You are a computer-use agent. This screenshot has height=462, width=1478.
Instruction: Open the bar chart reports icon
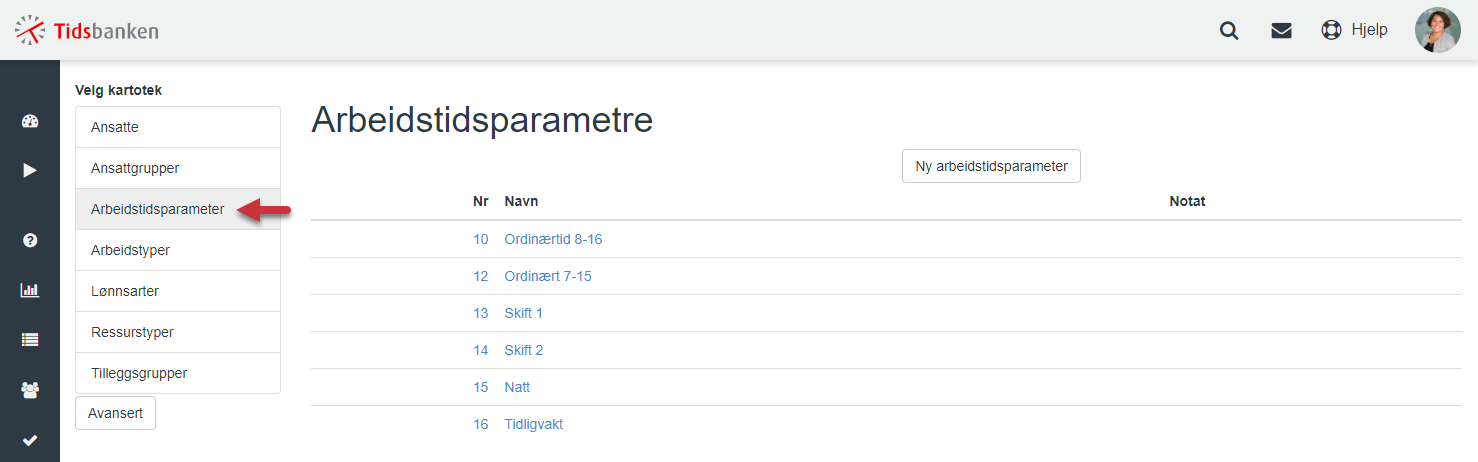click(x=30, y=290)
